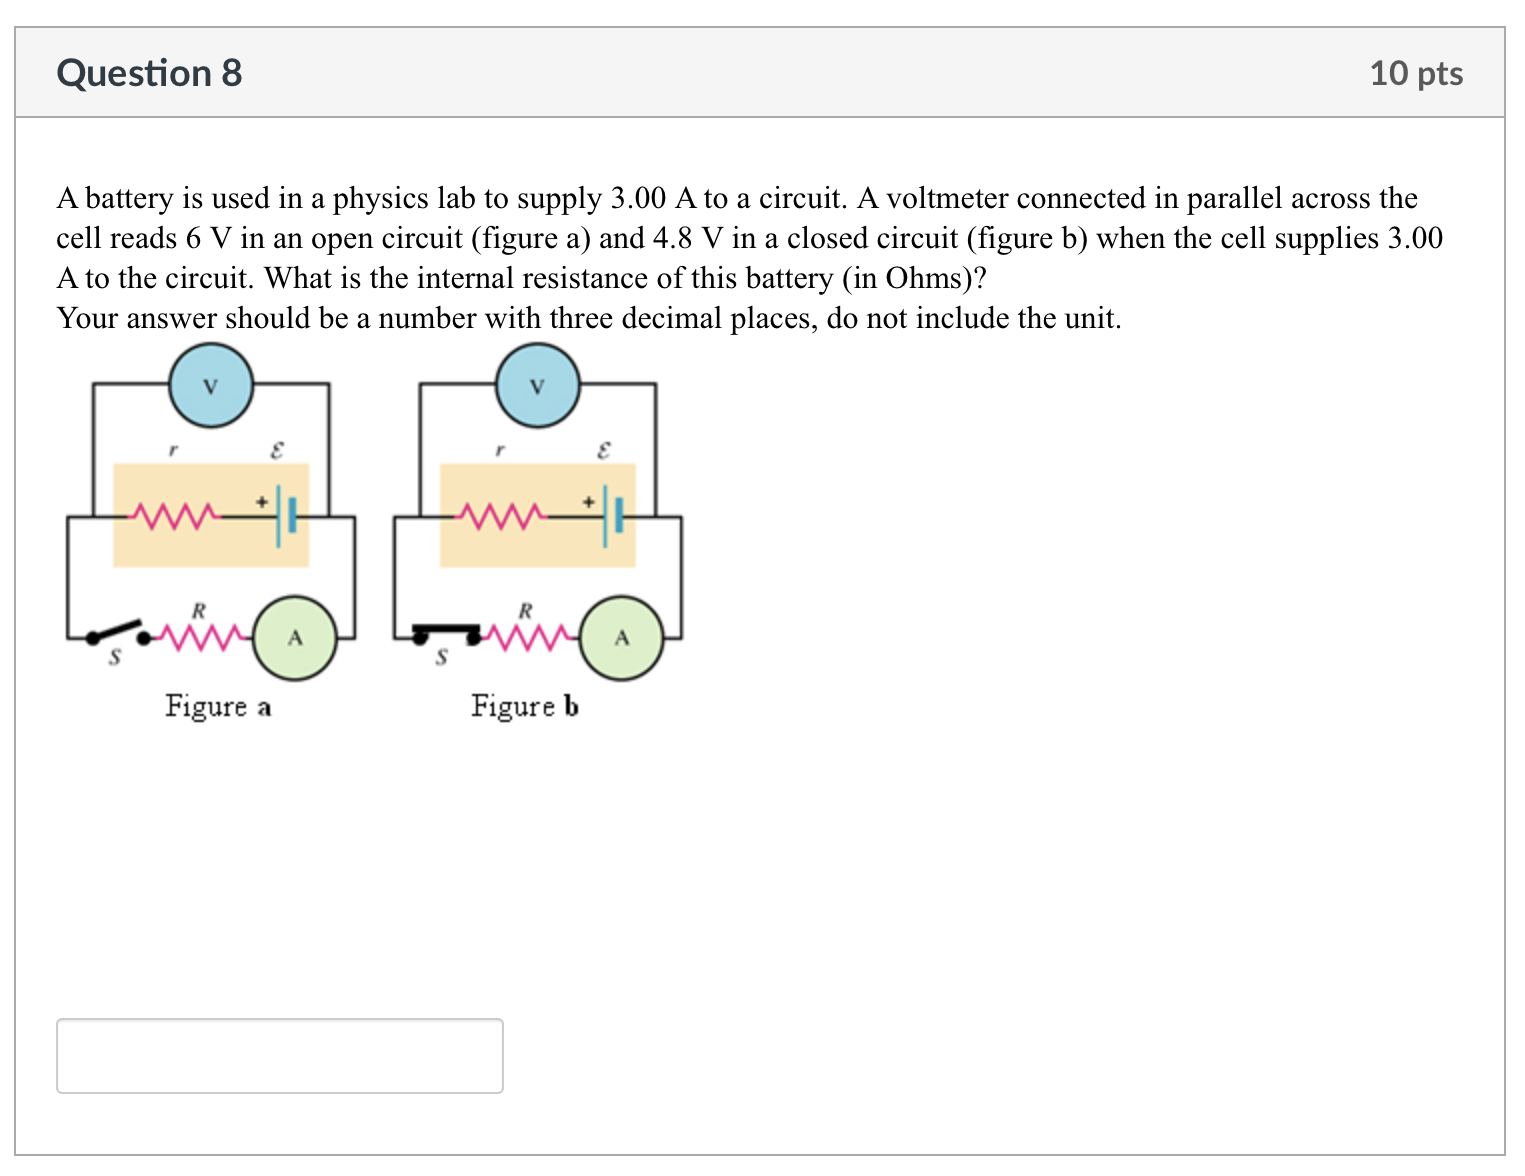Click the plus terminal marking in Figure a

click(261, 499)
